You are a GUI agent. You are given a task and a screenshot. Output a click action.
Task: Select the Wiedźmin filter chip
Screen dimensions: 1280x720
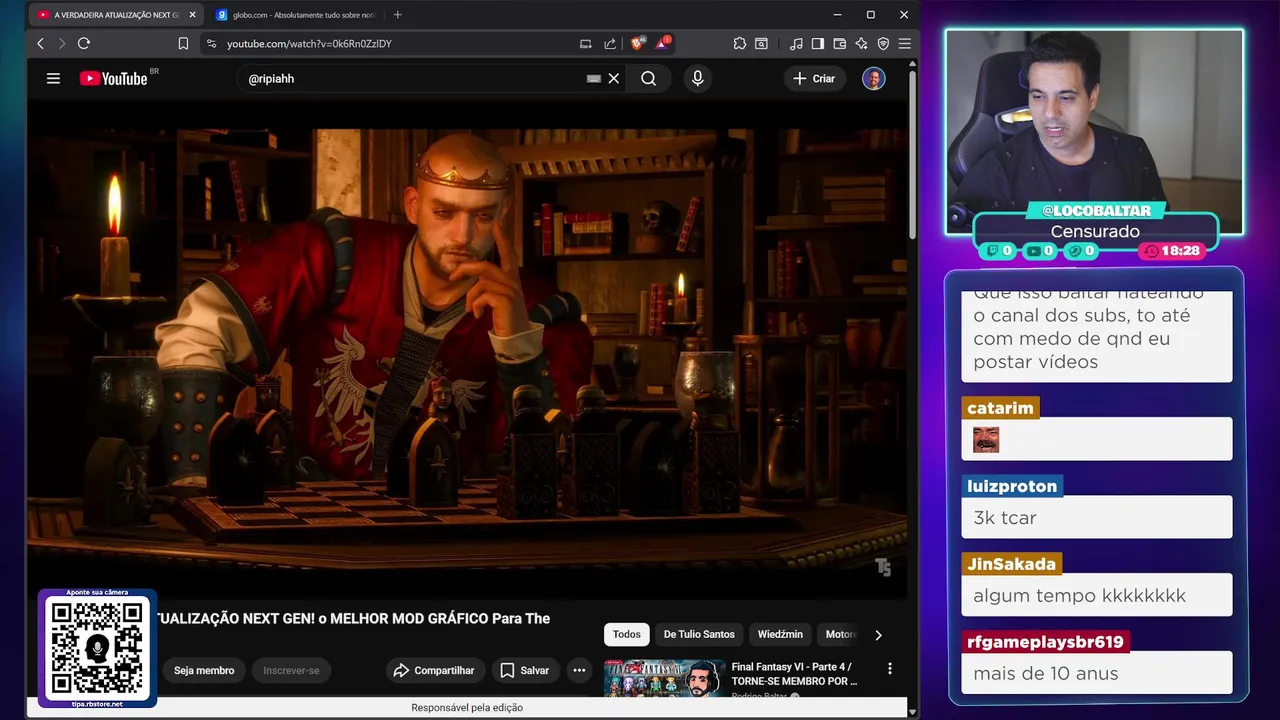pos(780,634)
